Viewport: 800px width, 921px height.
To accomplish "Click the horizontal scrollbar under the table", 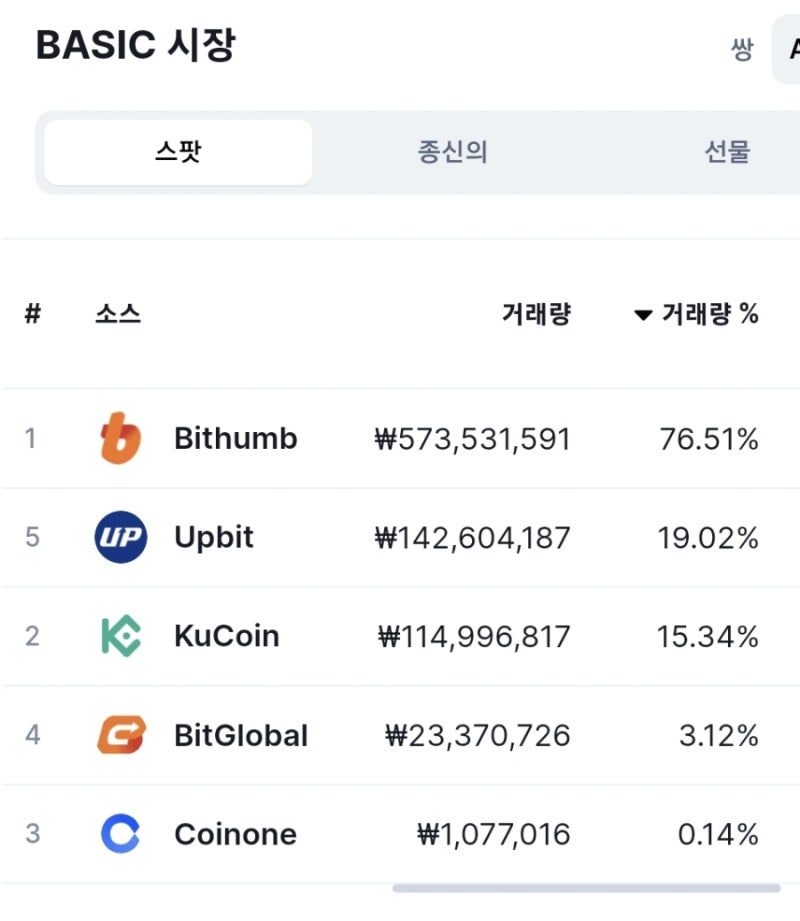I will [586, 888].
